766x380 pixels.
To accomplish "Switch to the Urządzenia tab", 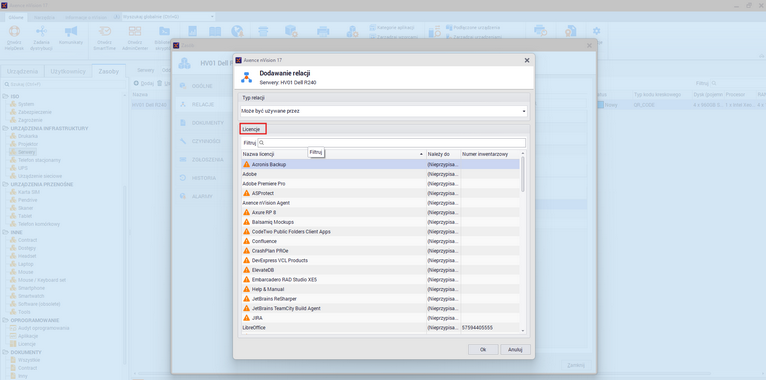I will coord(22,71).
